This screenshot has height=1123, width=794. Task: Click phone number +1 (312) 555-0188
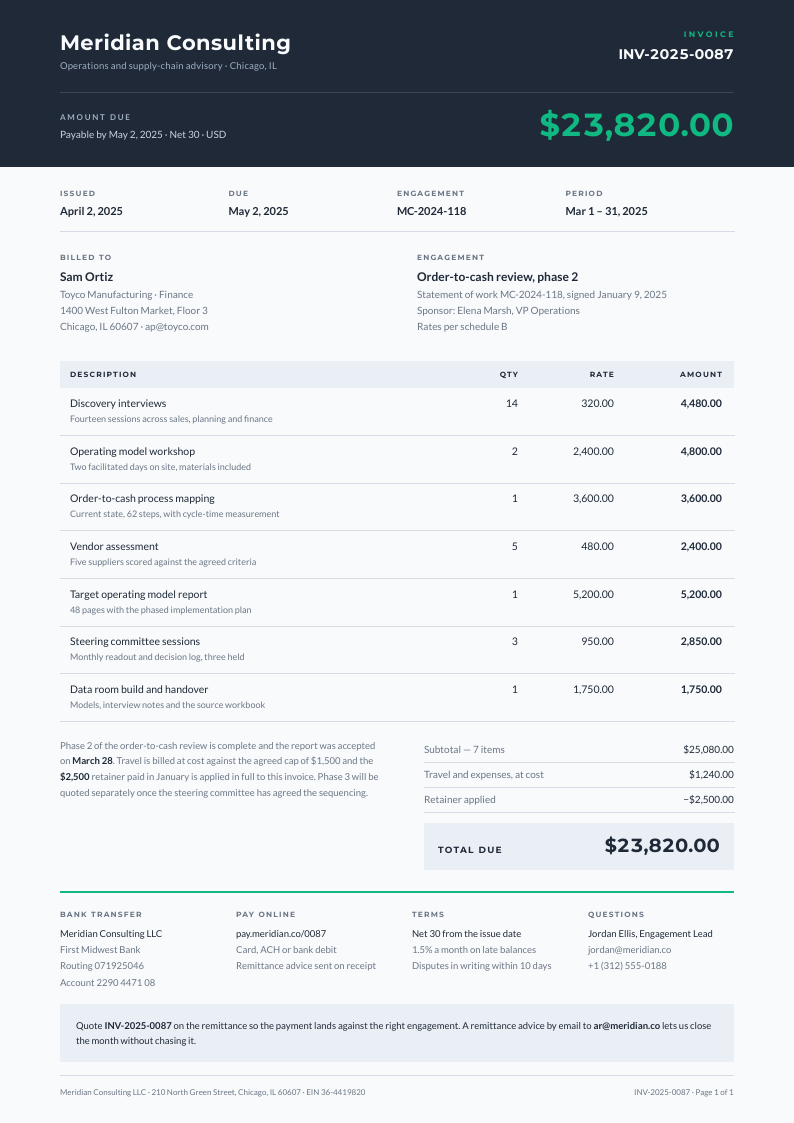627,966
